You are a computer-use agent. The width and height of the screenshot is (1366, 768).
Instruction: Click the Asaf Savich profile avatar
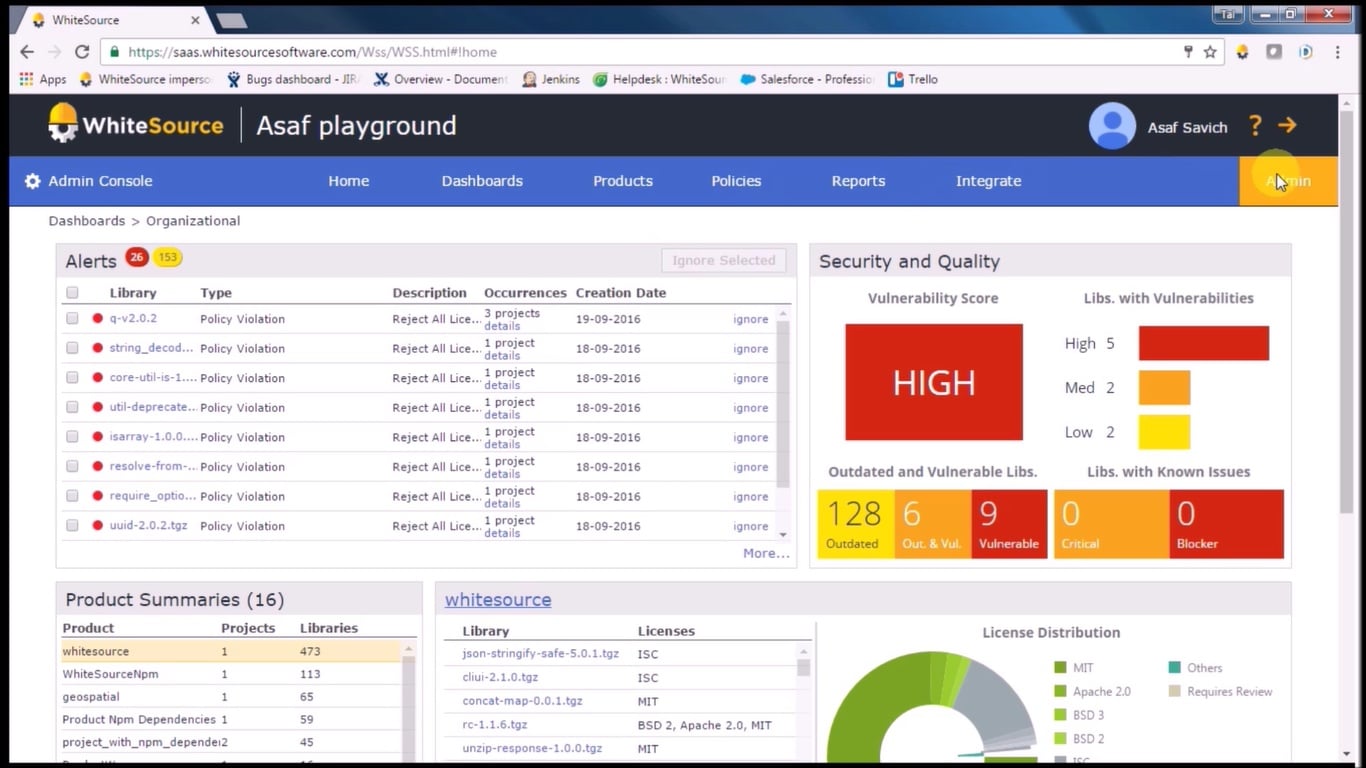(1112, 126)
